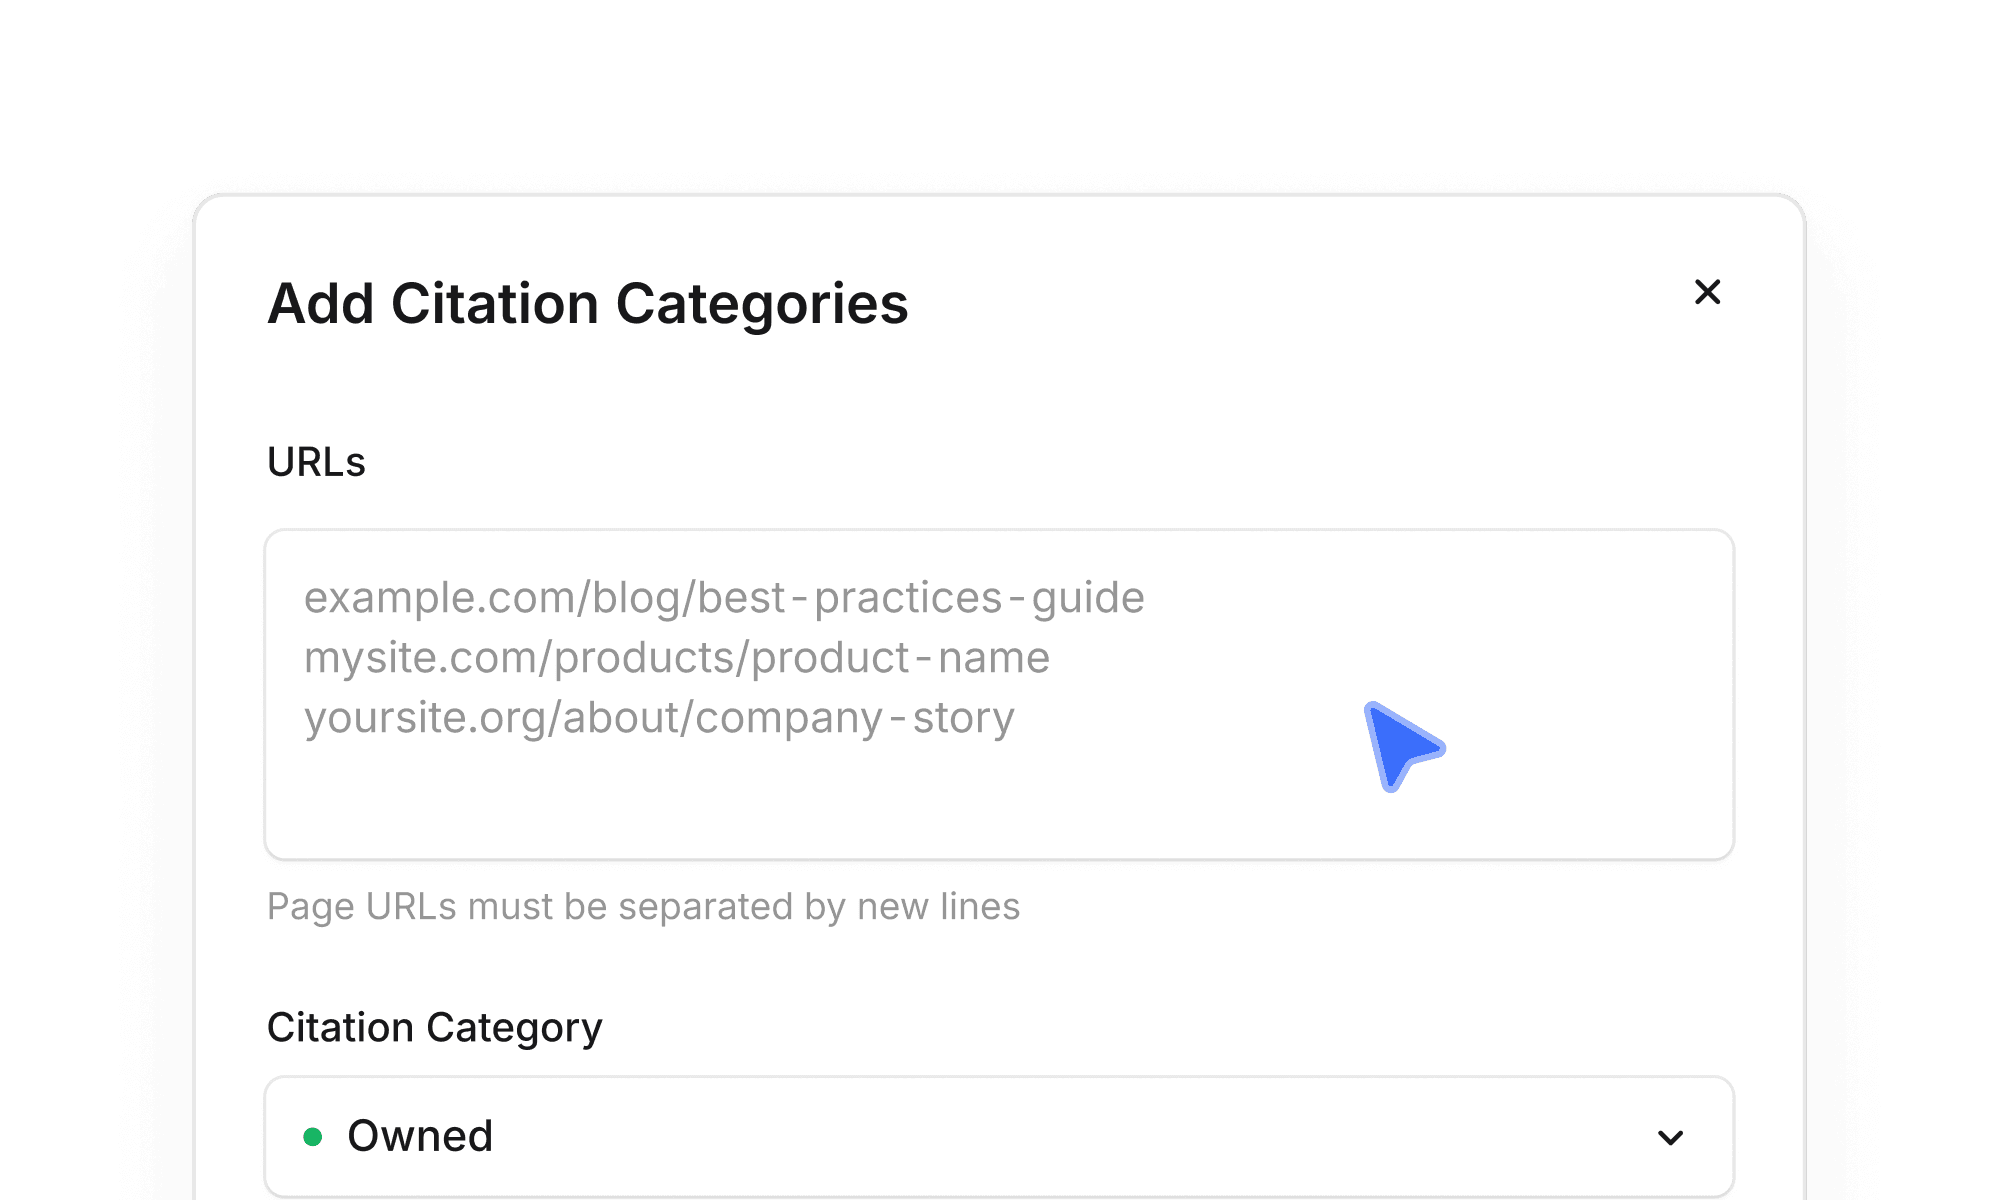
Task: Click the placeholder URL example.com/blog/best-practices-guide
Action: click(x=725, y=596)
